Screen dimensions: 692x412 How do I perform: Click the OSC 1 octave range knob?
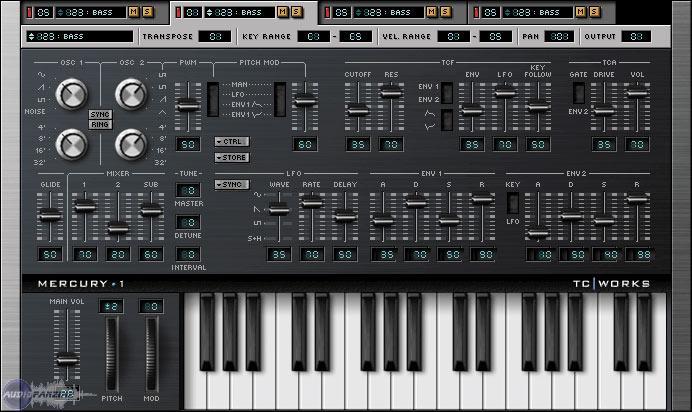(x=71, y=144)
